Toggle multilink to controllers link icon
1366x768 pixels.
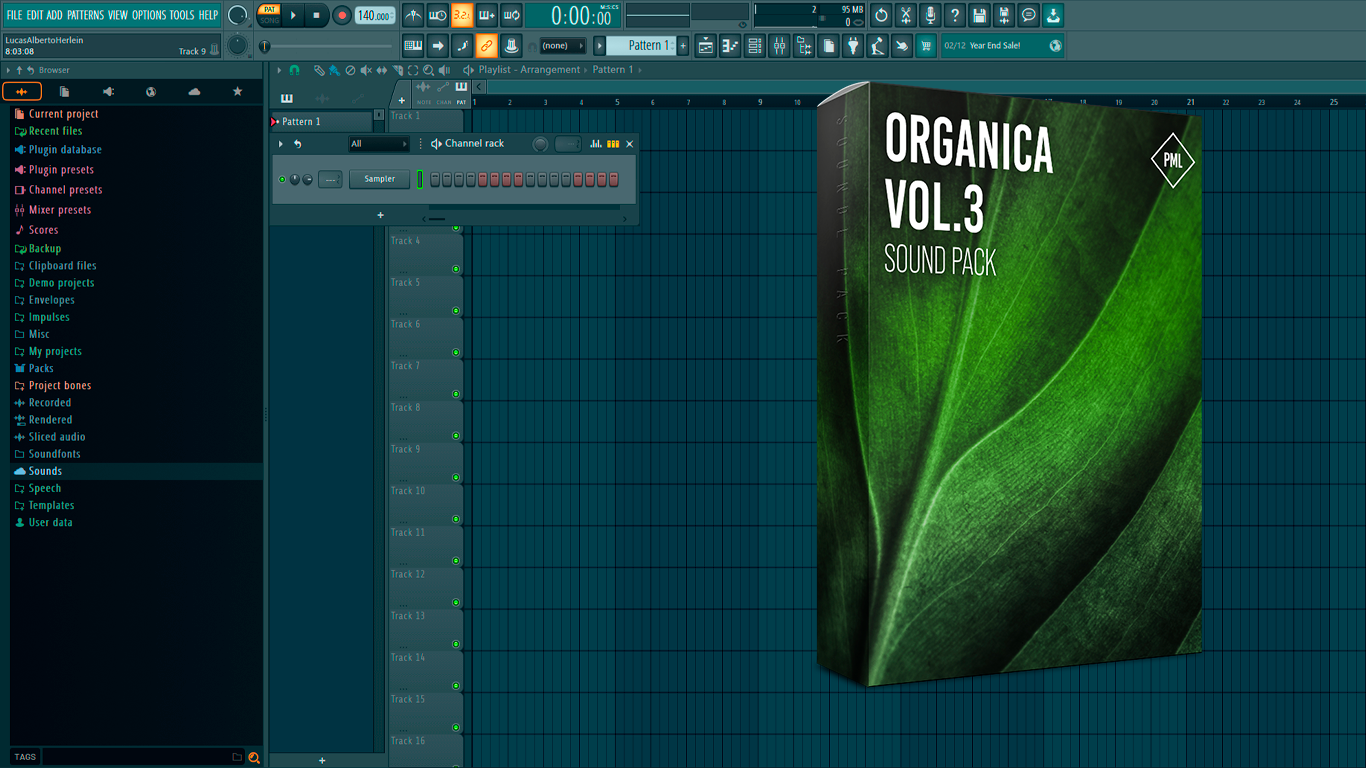[487, 45]
